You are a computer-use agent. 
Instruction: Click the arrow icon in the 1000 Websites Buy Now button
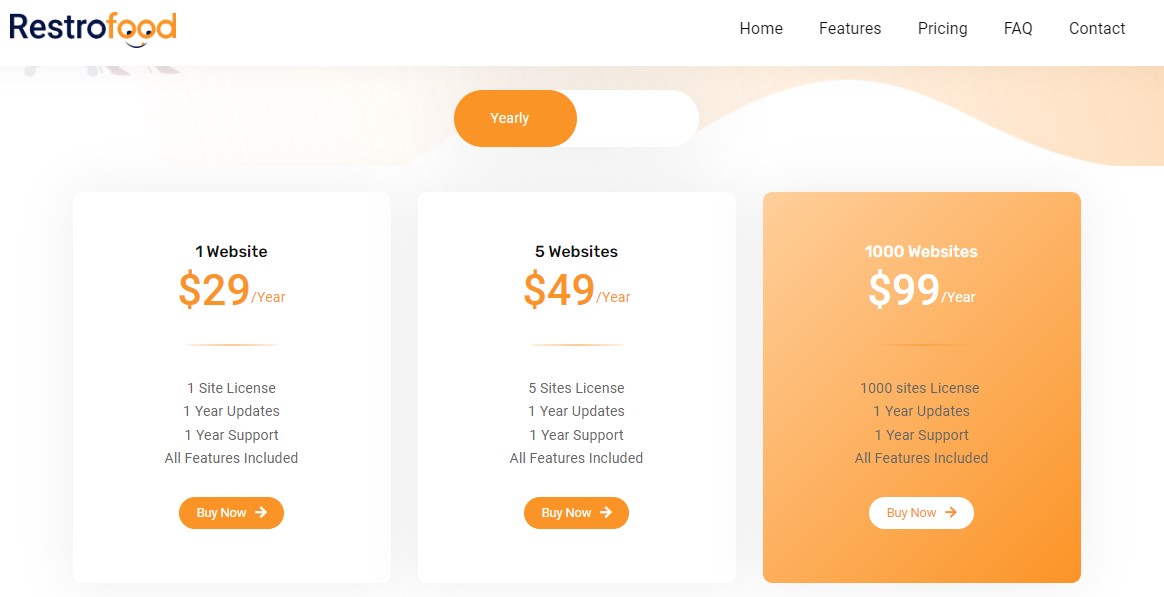[951, 513]
